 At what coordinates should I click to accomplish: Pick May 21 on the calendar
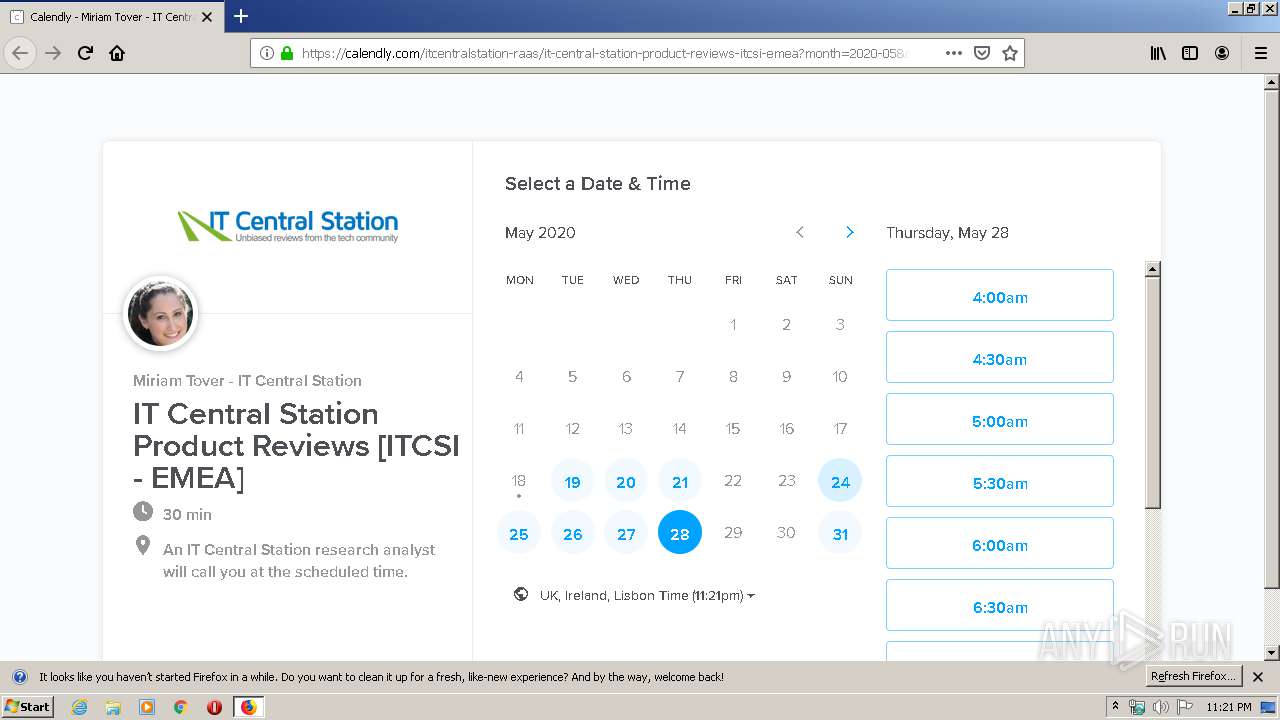point(680,482)
